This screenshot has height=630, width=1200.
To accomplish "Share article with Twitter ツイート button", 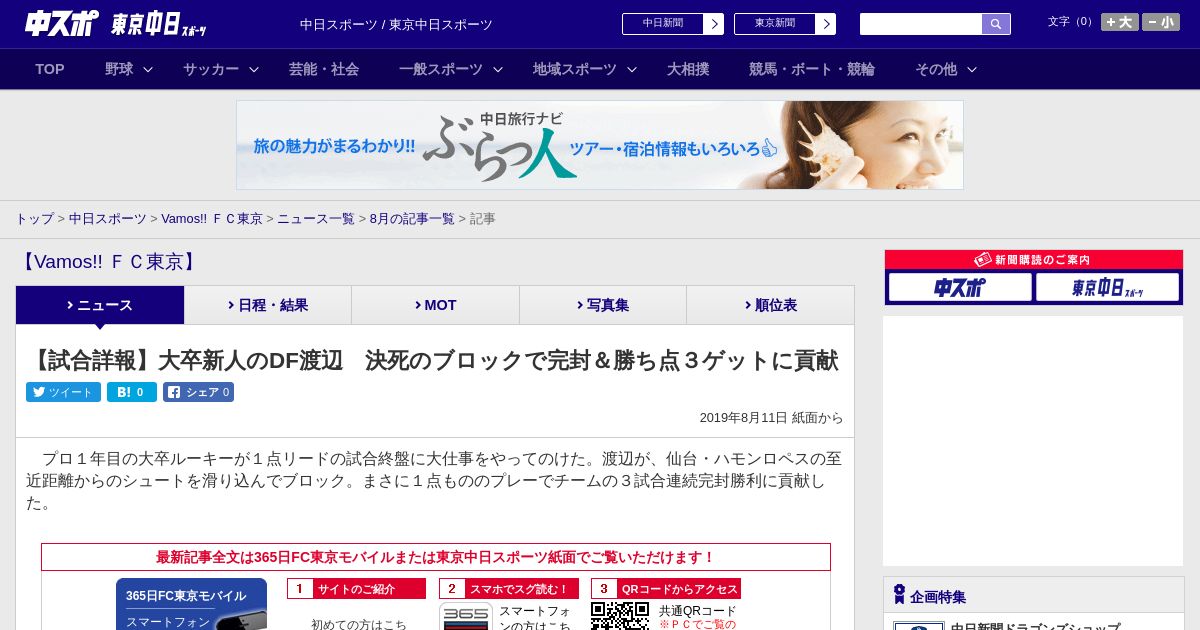I will pos(63,392).
